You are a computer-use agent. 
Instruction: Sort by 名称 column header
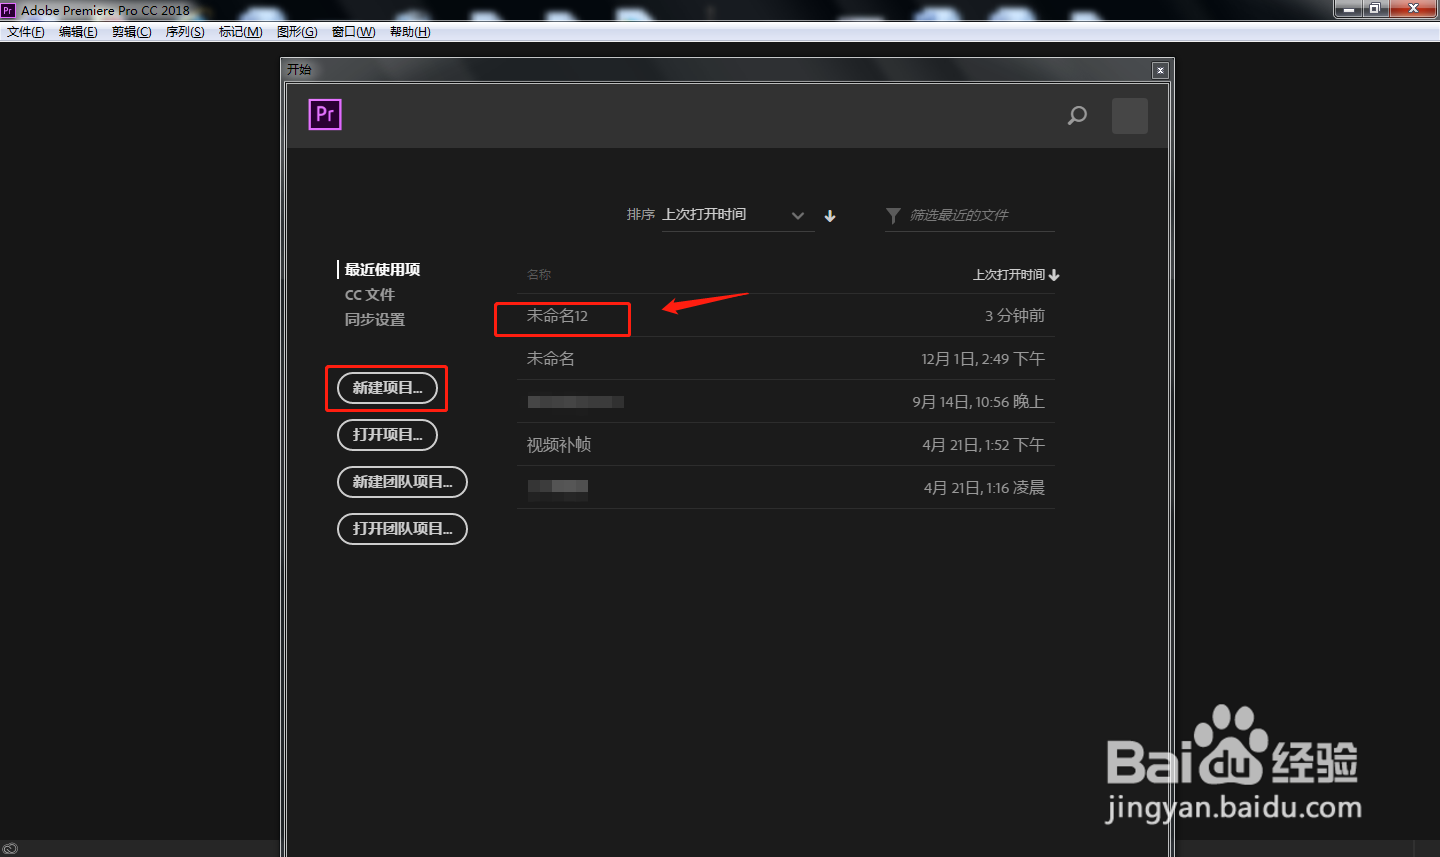[x=539, y=275]
